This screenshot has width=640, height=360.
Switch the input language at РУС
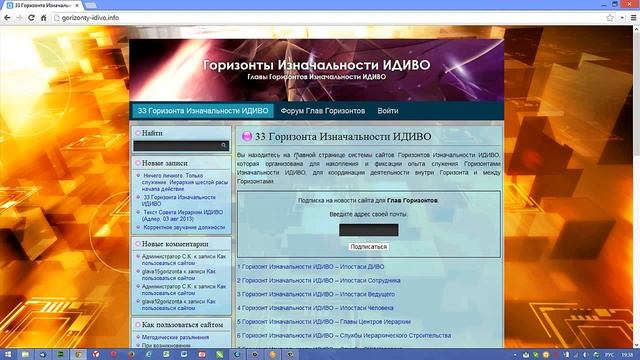[609, 355]
